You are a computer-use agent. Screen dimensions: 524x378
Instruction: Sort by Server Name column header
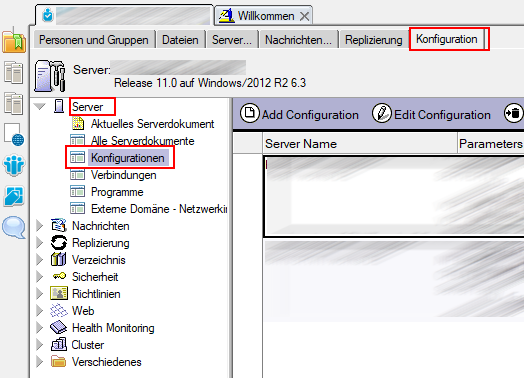point(360,144)
